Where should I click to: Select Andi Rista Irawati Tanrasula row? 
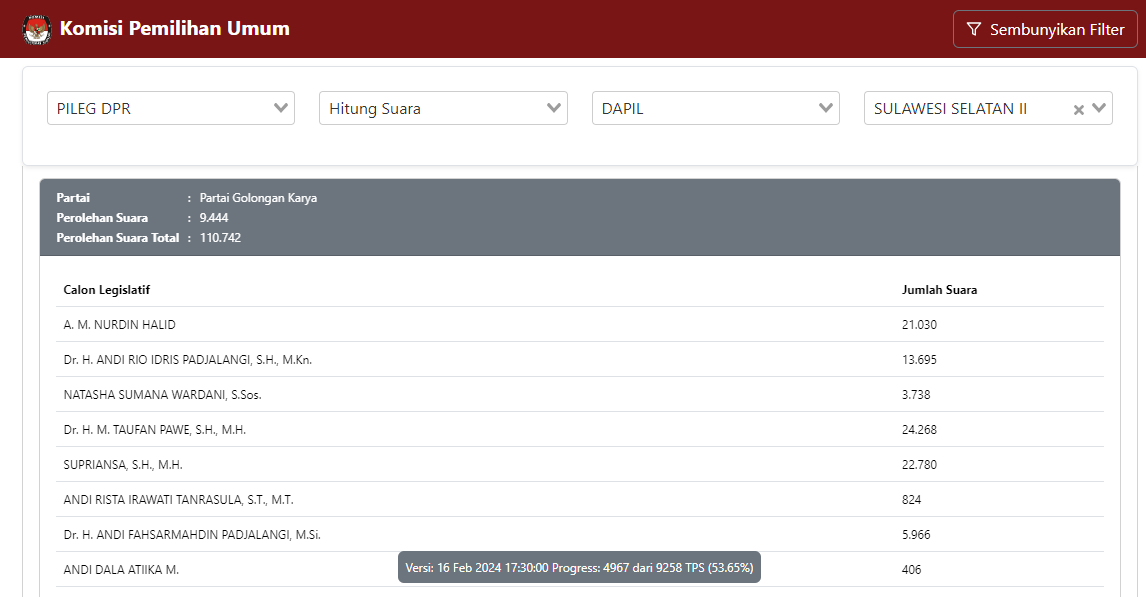[x=178, y=500]
